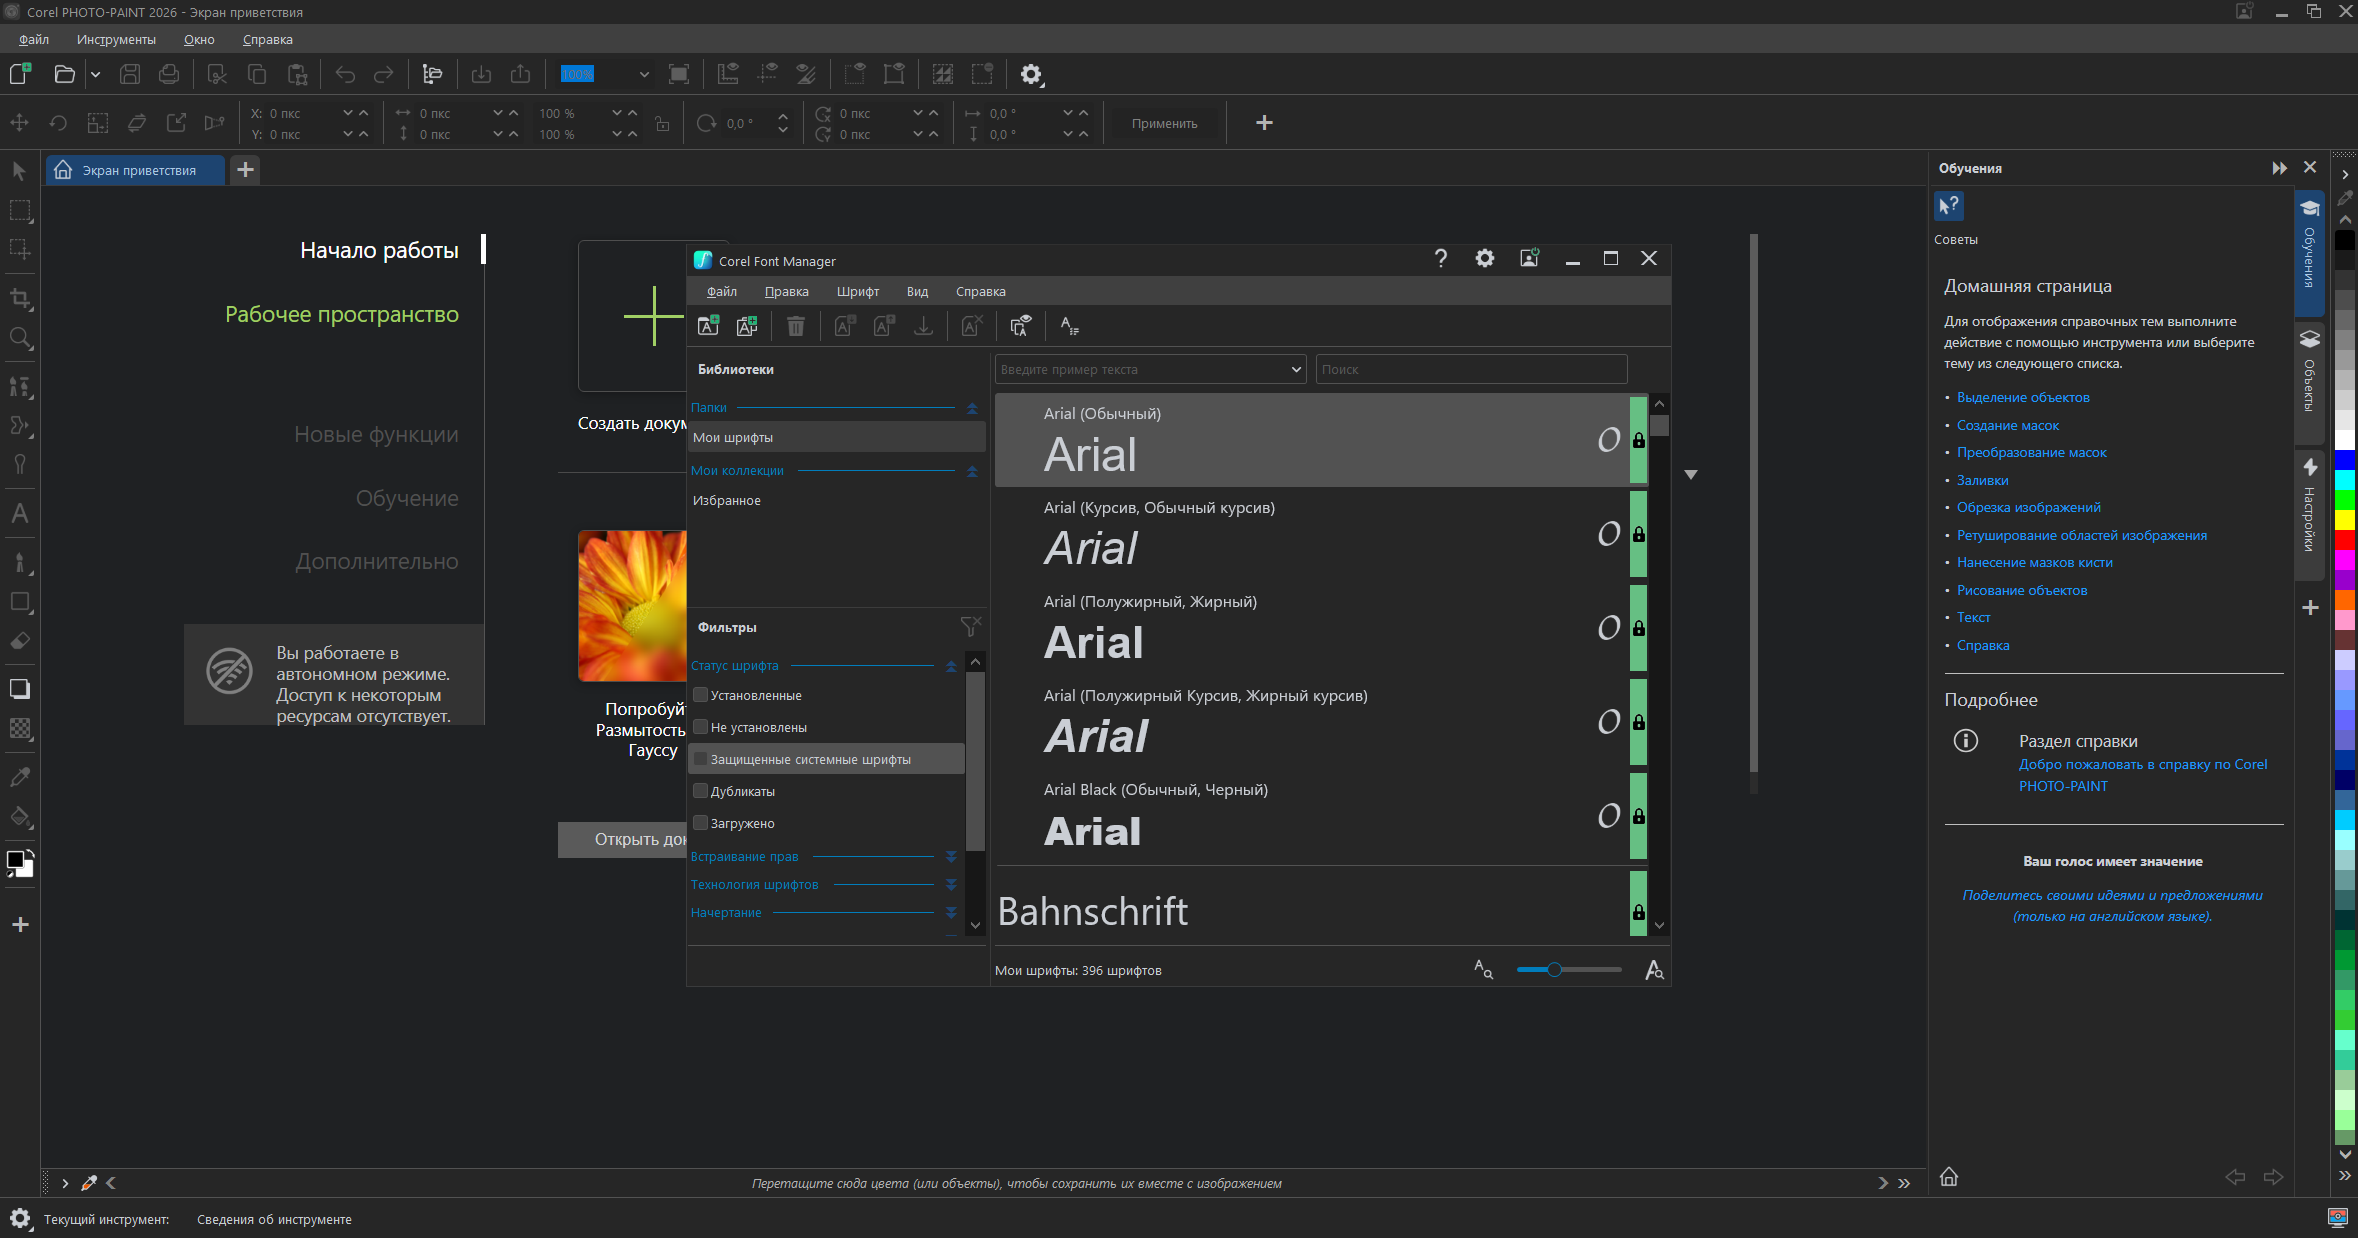Select the Eyedropper tool

(20, 777)
